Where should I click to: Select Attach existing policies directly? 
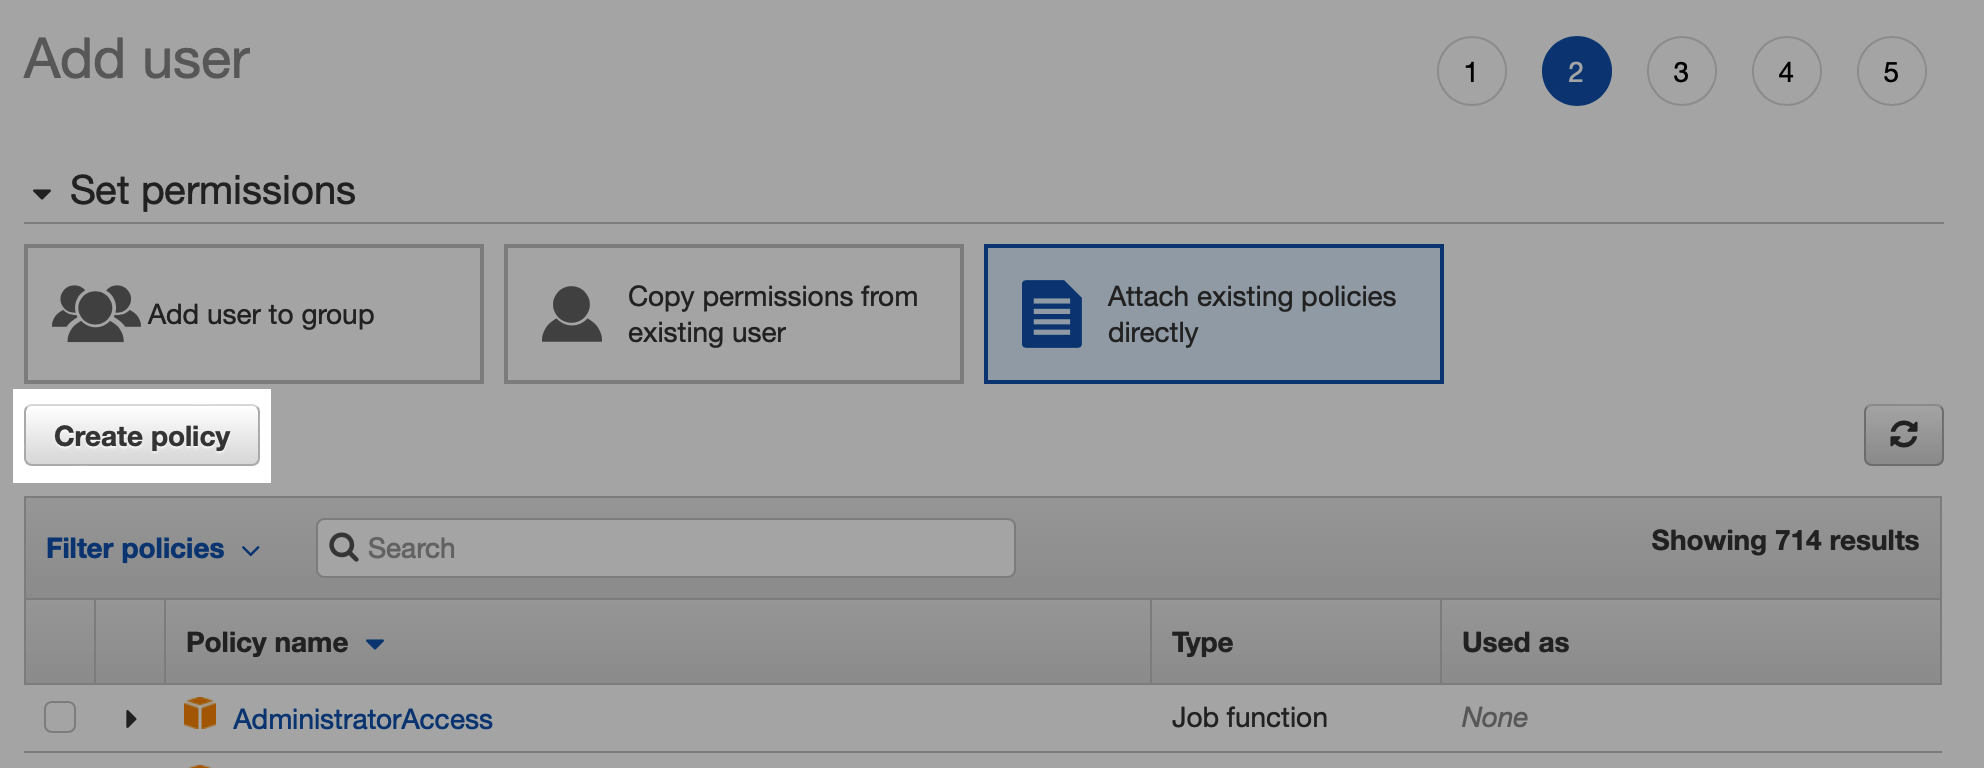[x=1213, y=314]
